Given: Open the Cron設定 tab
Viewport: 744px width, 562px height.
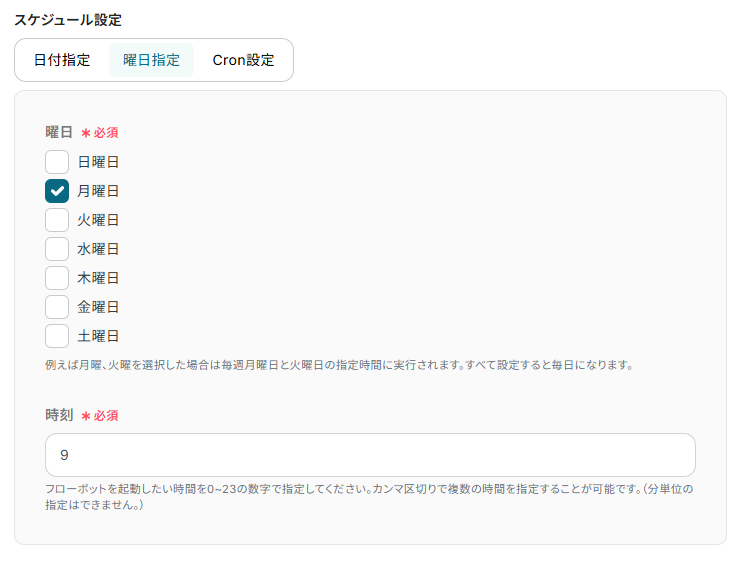Looking at the screenshot, I should click(243, 60).
